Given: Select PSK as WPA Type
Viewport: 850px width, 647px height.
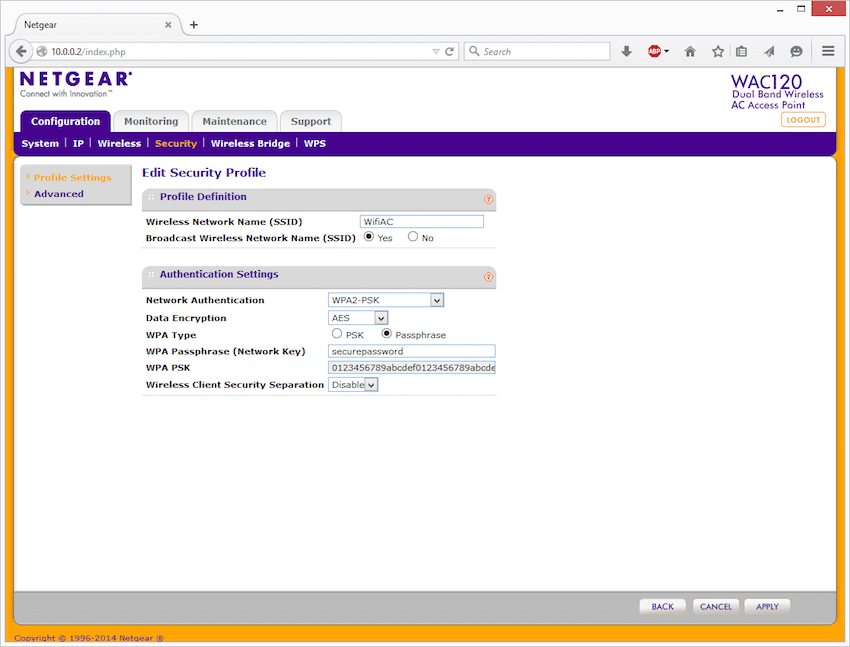Looking at the screenshot, I should tap(337, 333).
